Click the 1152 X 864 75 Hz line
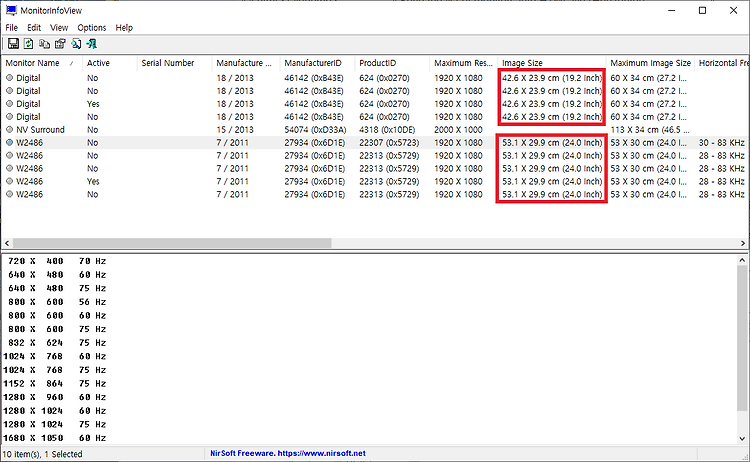Screen dimensions: 750x462 pyautogui.click(x=55, y=384)
